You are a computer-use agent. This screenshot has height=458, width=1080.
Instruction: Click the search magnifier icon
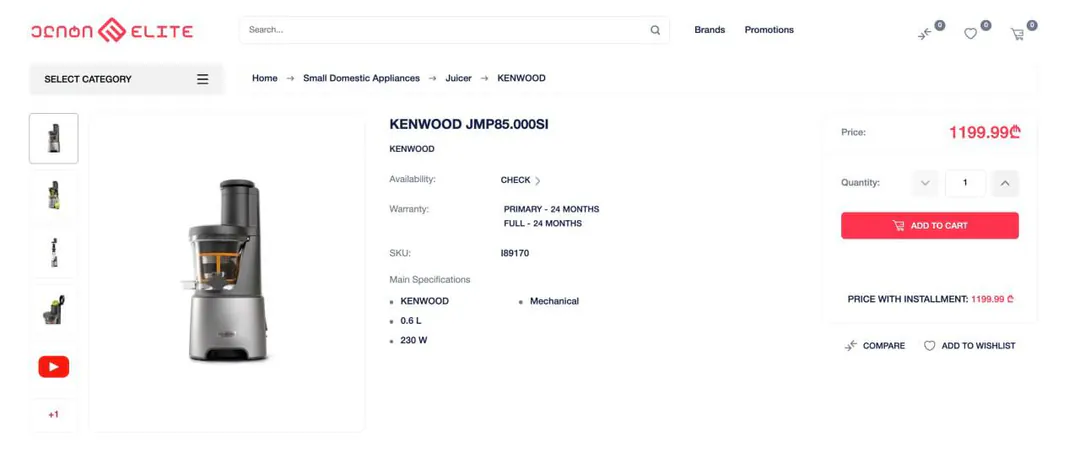point(655,30)
